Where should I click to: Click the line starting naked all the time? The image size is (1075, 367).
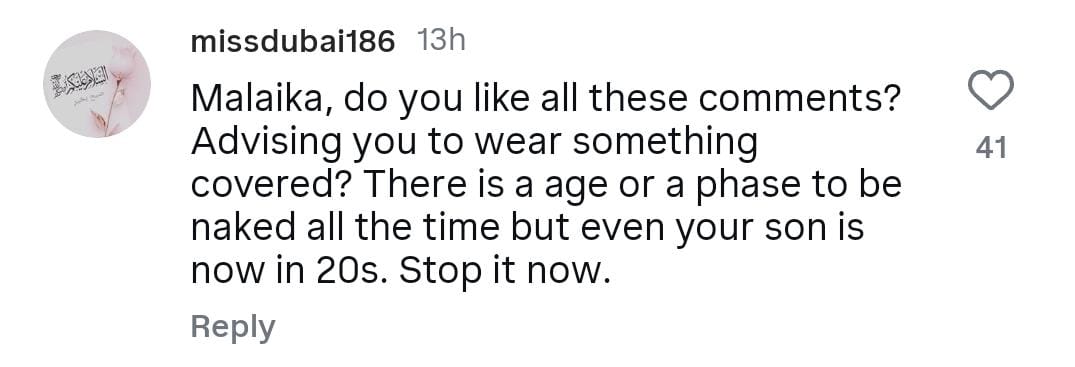(527, 230)
